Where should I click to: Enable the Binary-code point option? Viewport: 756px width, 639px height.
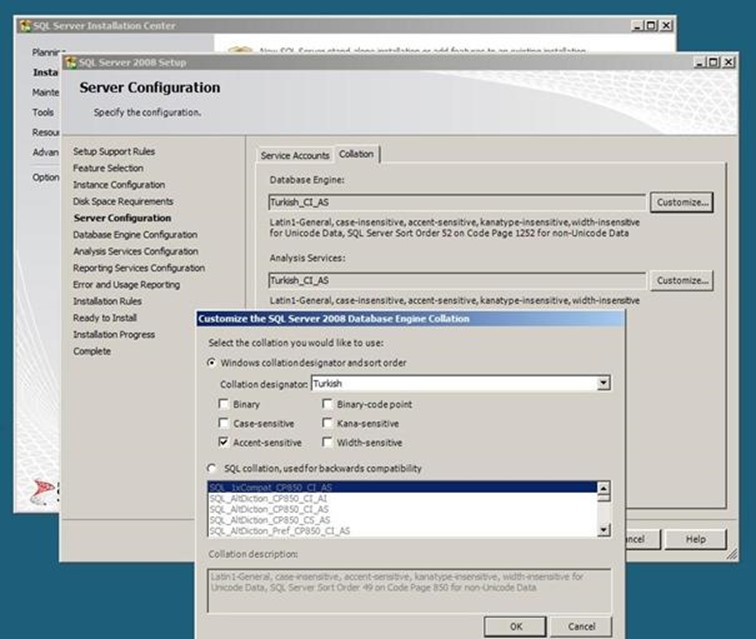coord(327,404)
